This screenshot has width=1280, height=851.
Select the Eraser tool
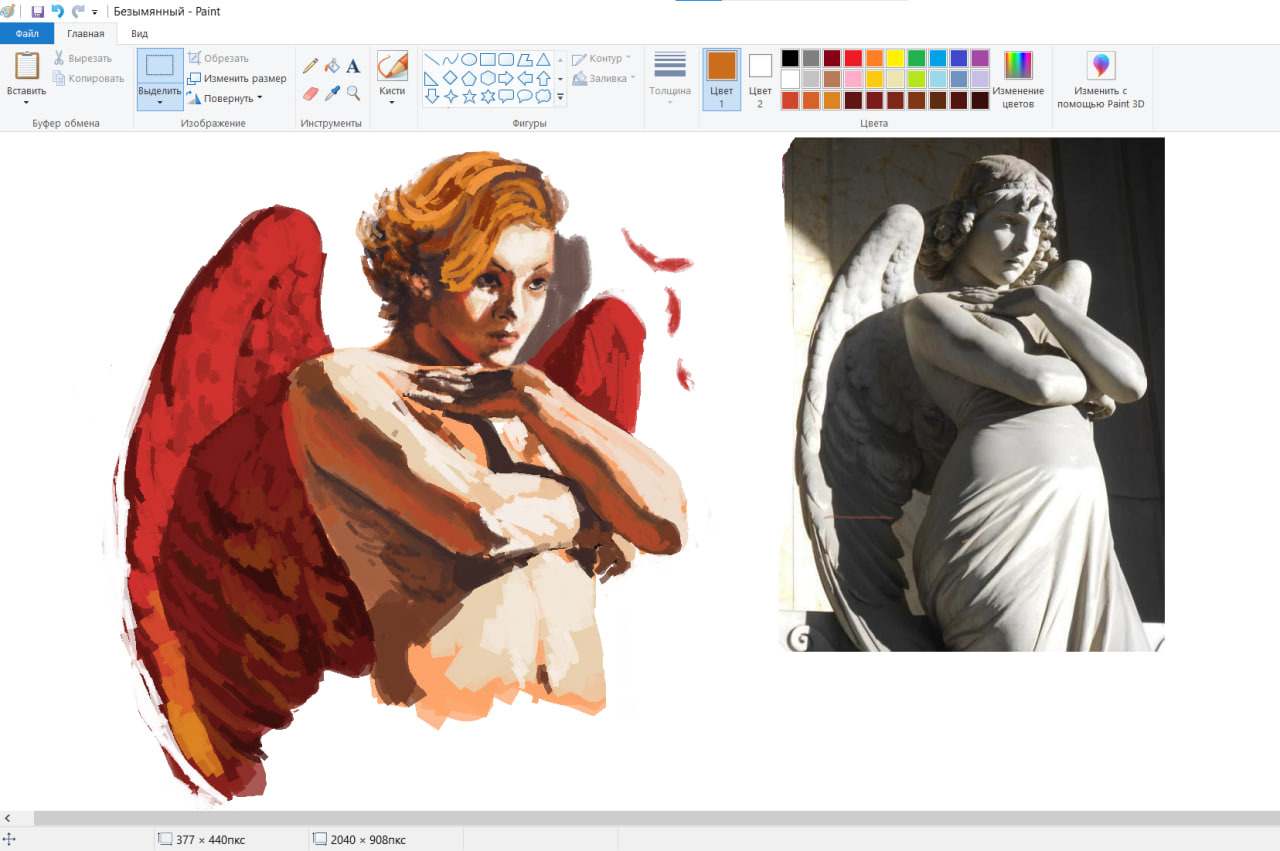(310, 93)
